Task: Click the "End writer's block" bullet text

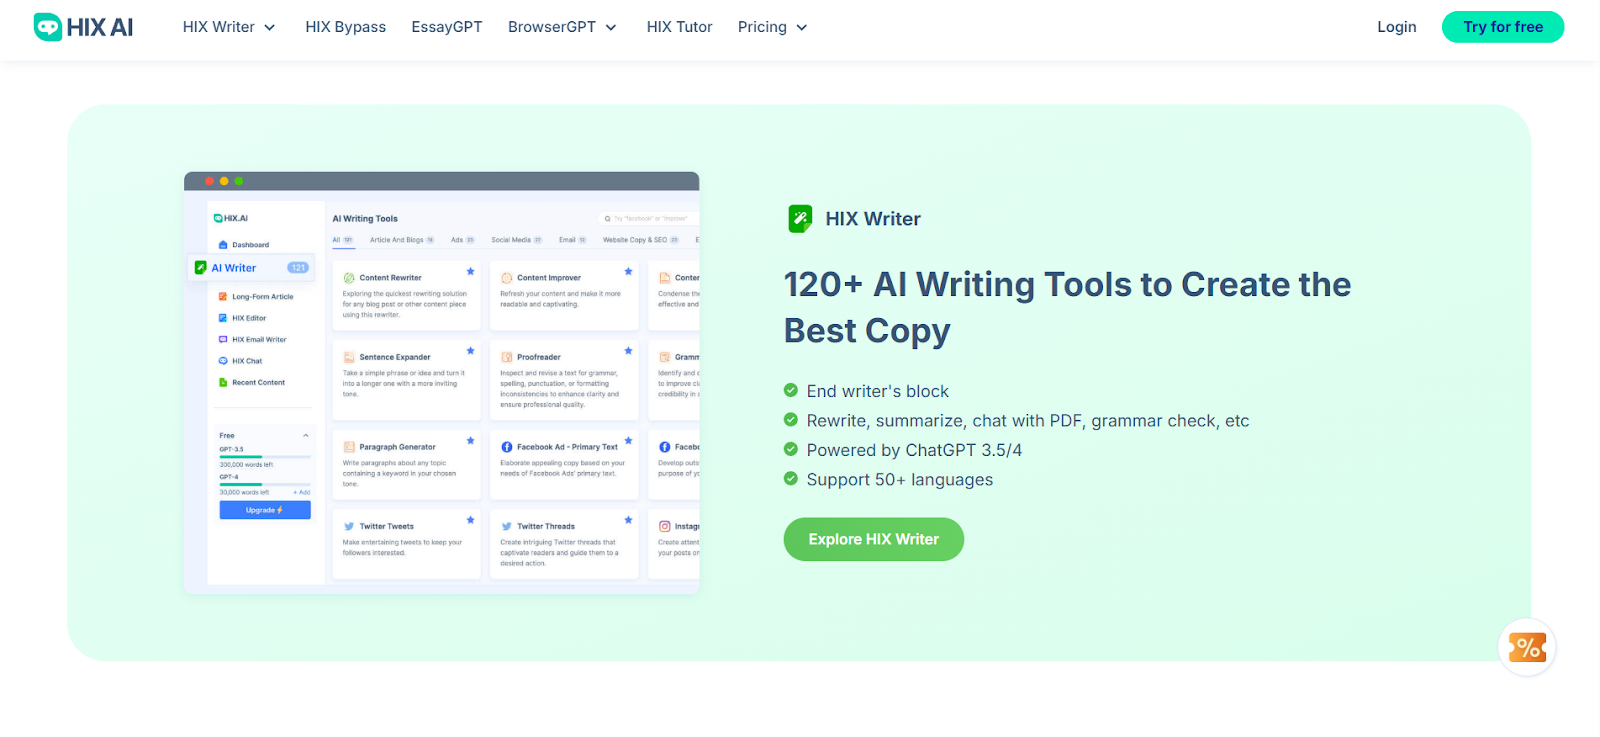Action: (x=878, y=391)
